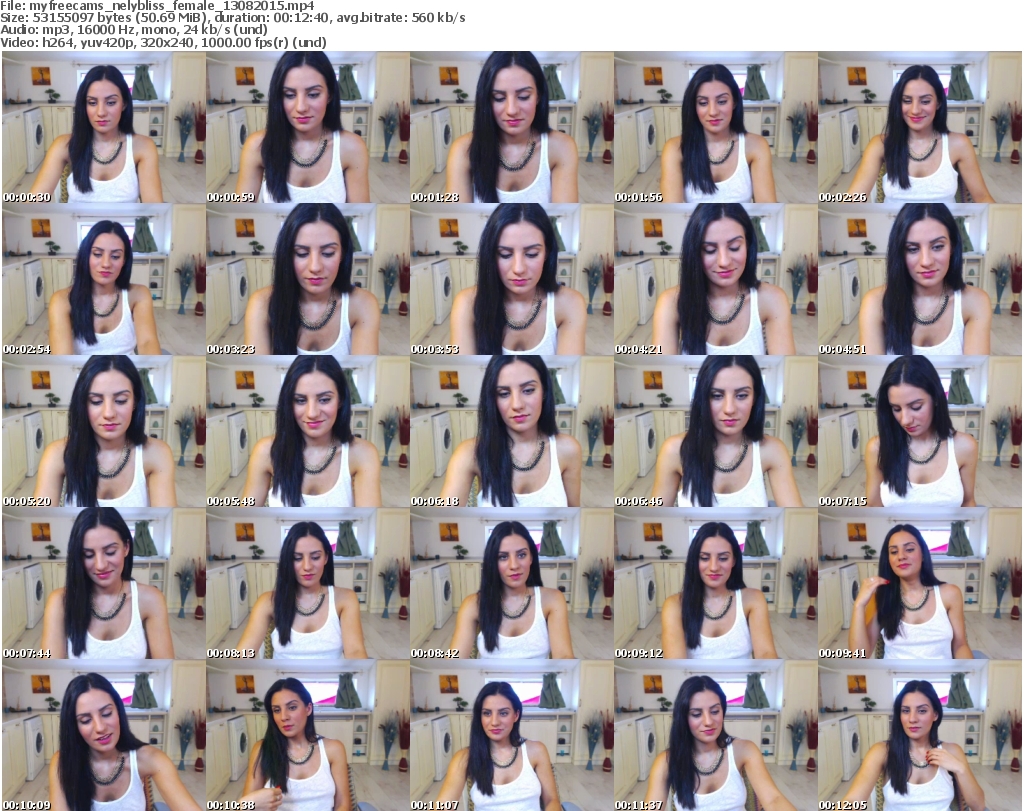1024x811 pixels.
Task: Click the thumbnail frame stamped 00:12:05
Action: (920, 735)
